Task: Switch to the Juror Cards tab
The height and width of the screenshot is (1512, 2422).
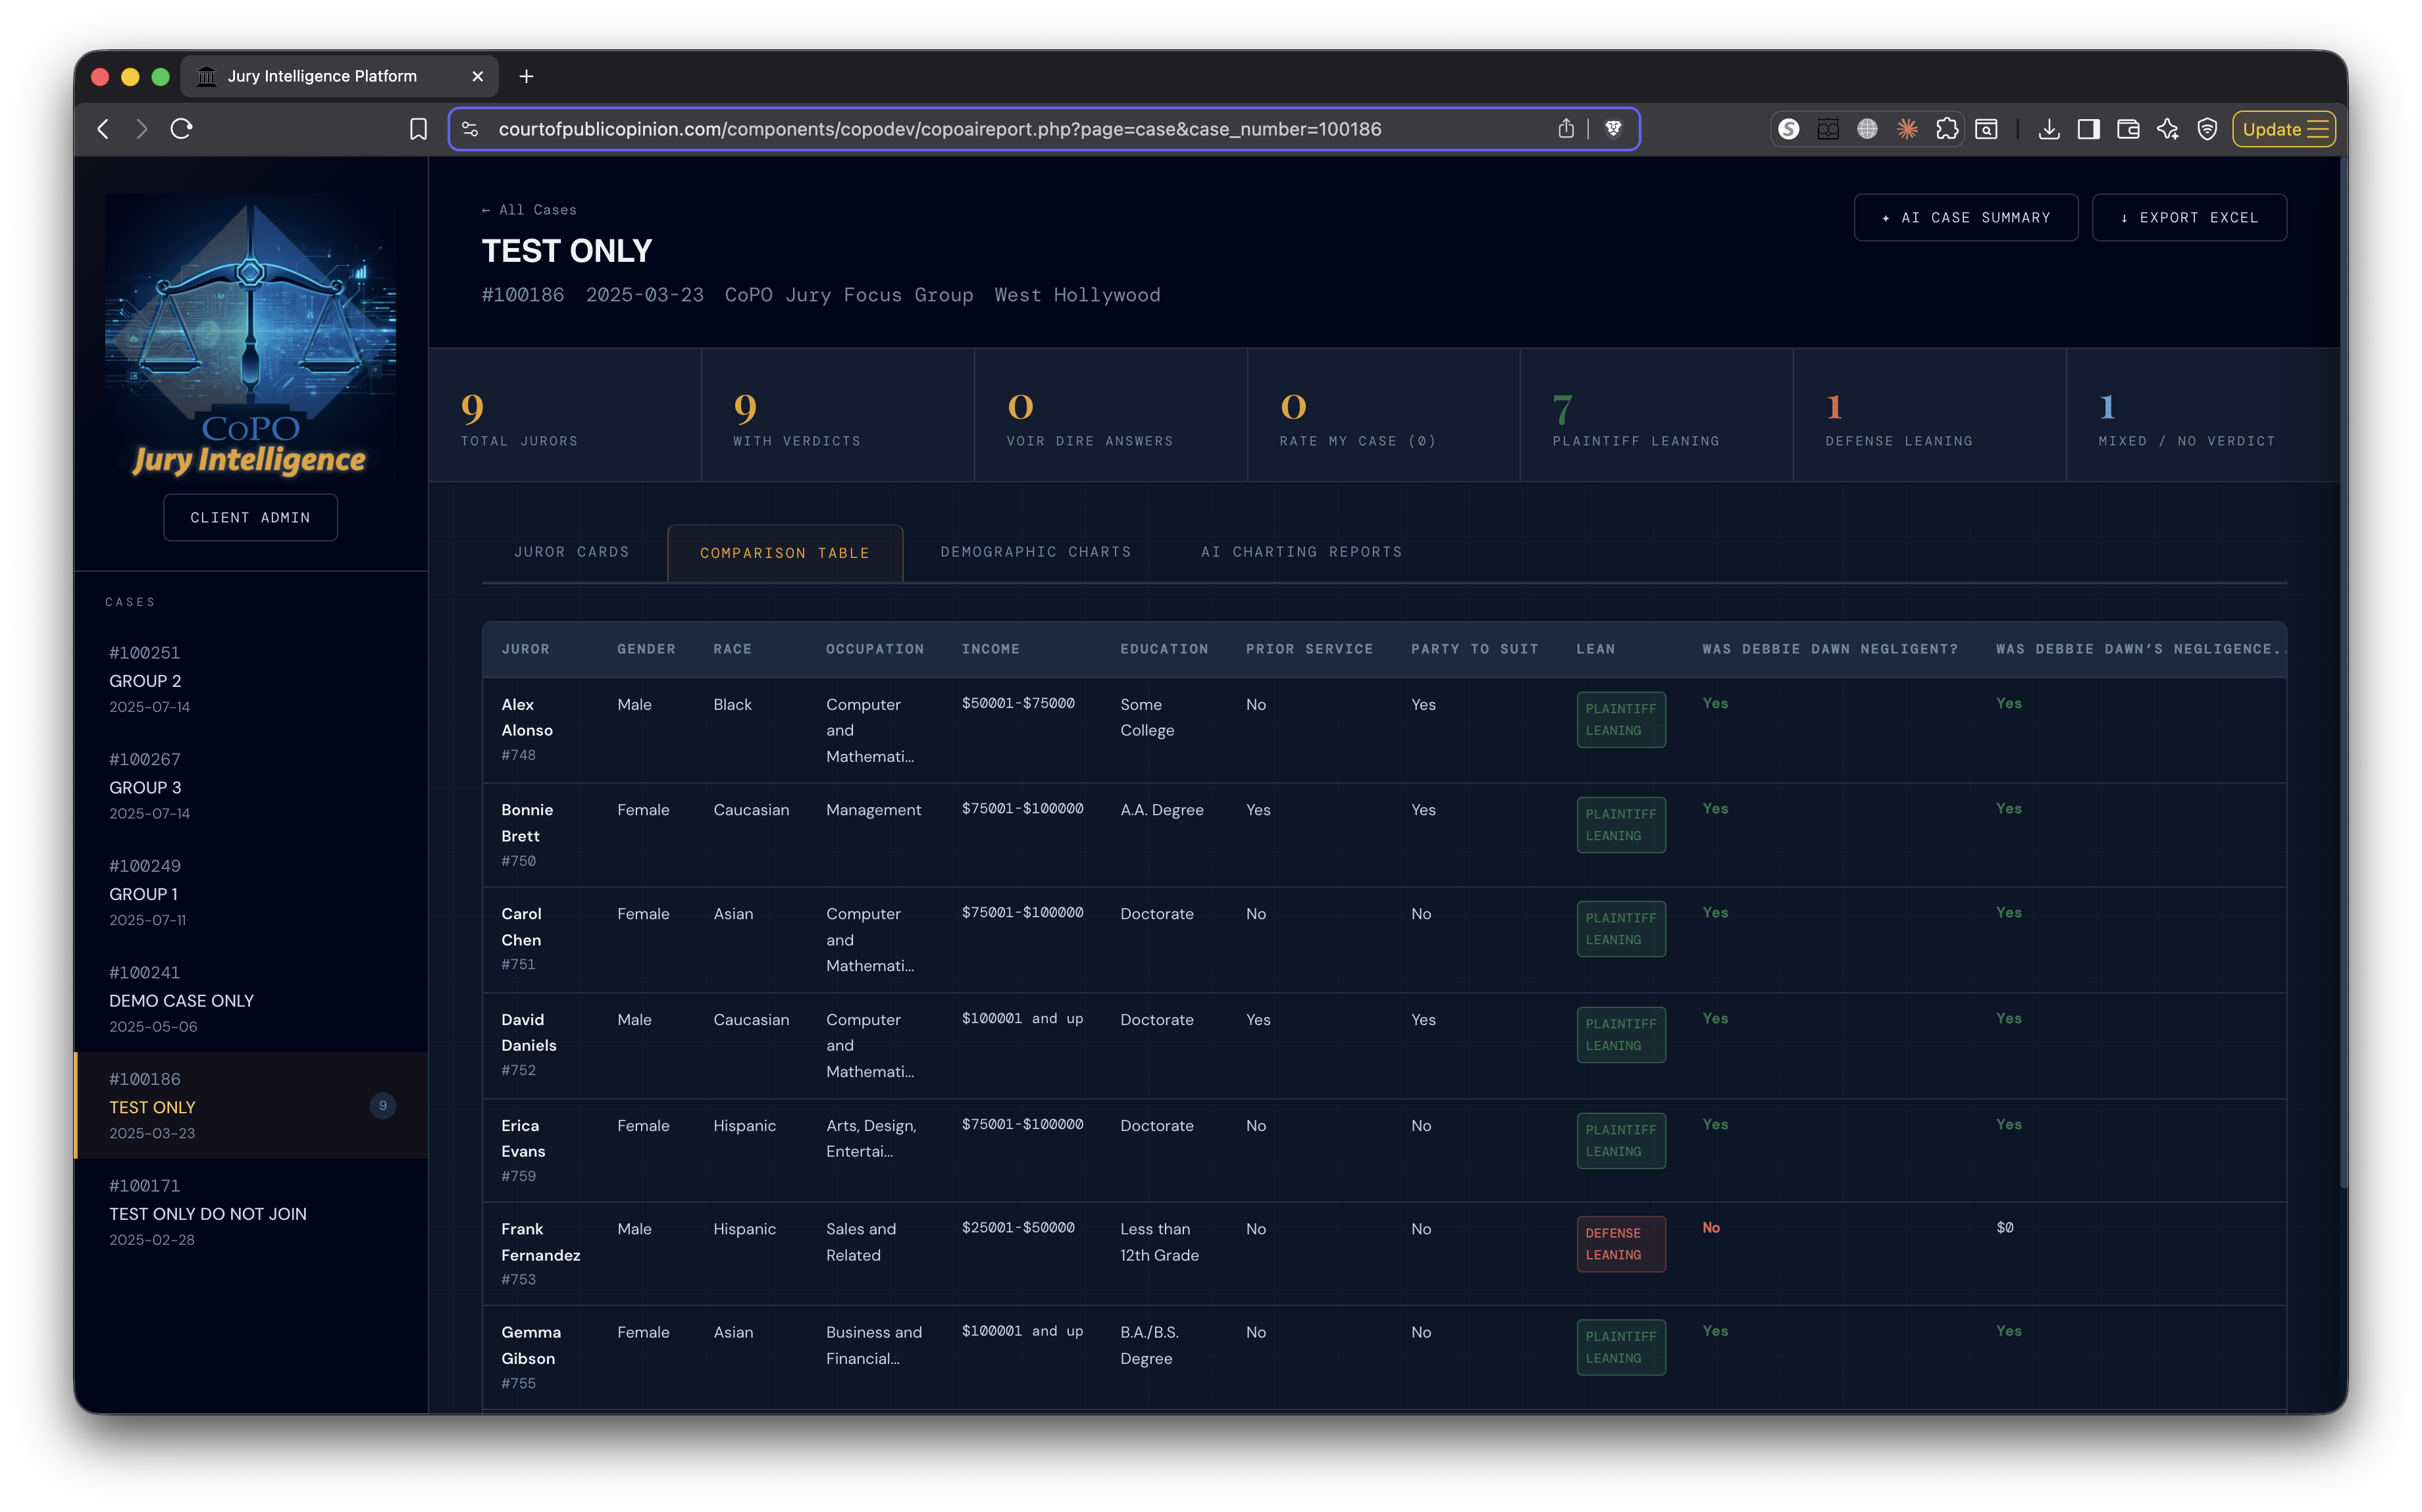Action: pyautogui.click(x=571, y=552)
